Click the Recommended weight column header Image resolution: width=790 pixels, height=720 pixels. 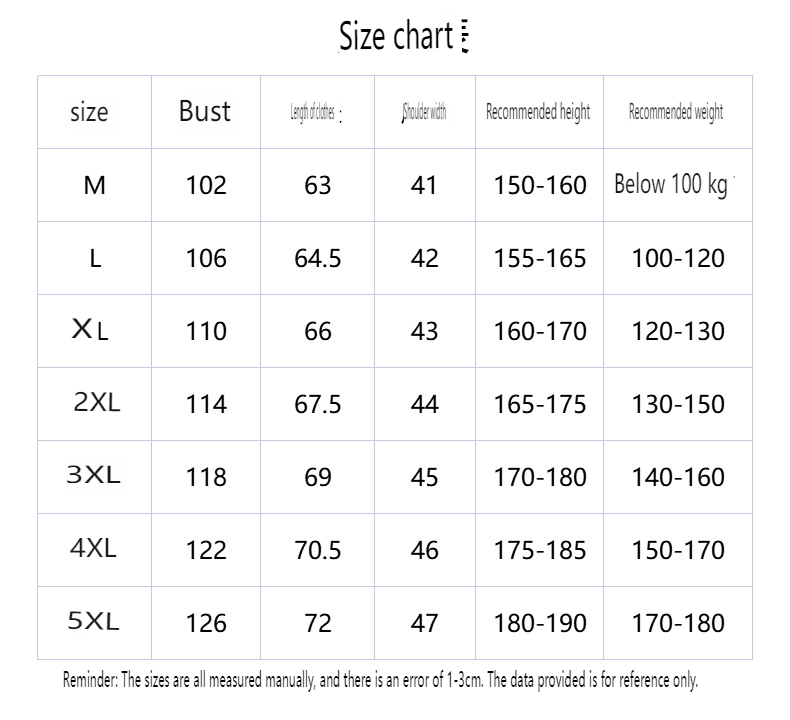(x=676, y=112)
